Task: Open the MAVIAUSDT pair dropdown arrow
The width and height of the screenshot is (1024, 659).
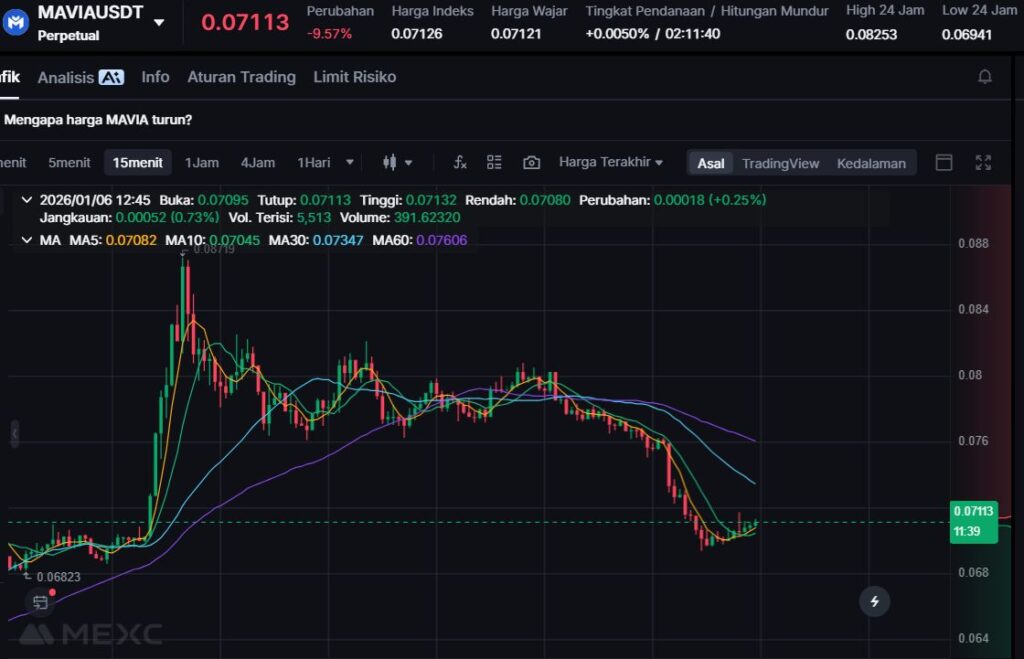Action: tap(159, 23)
